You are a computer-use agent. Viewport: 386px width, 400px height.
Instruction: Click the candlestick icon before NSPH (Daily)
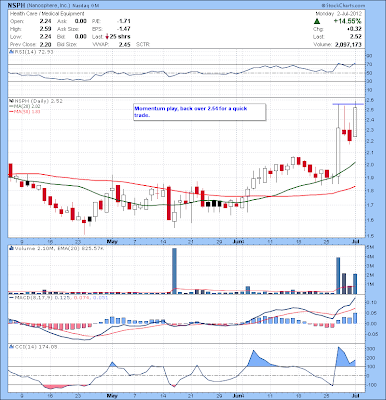pyautogui.click(x=11, y=100)
